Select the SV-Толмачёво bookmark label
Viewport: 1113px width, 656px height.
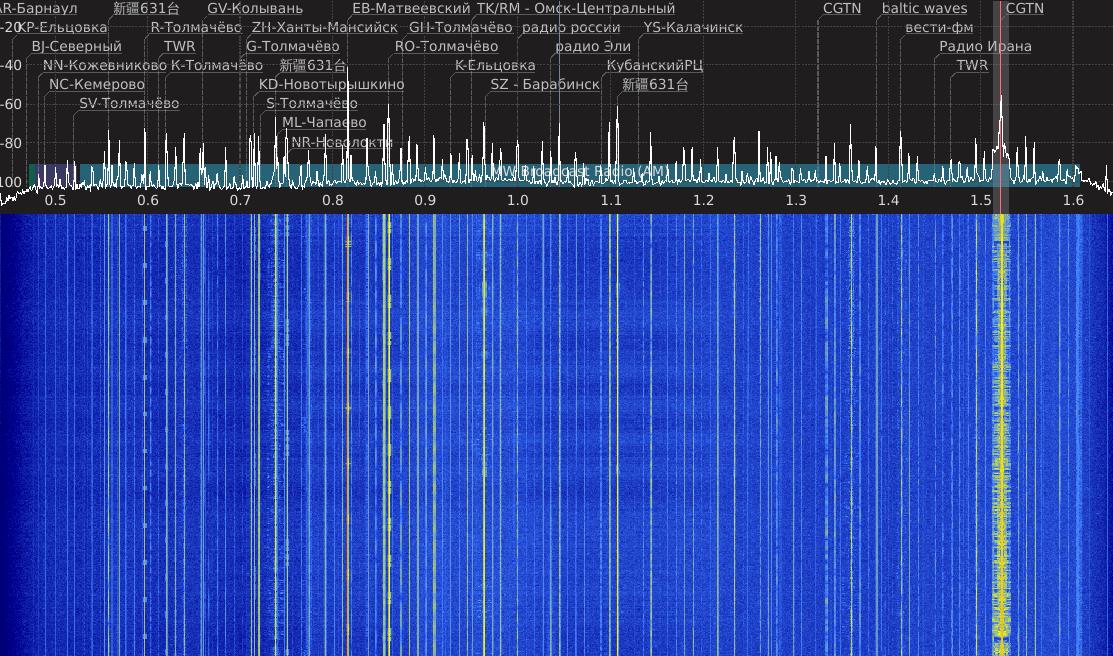tap(129, 104)
